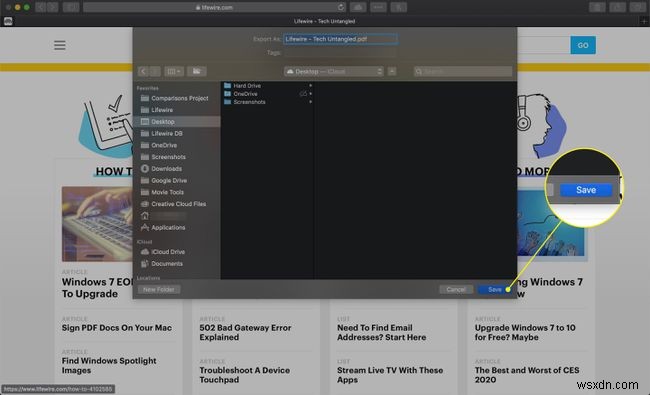Click the Share button in Safari toolbar
650x395 pixels.
[x=617, y=7]
